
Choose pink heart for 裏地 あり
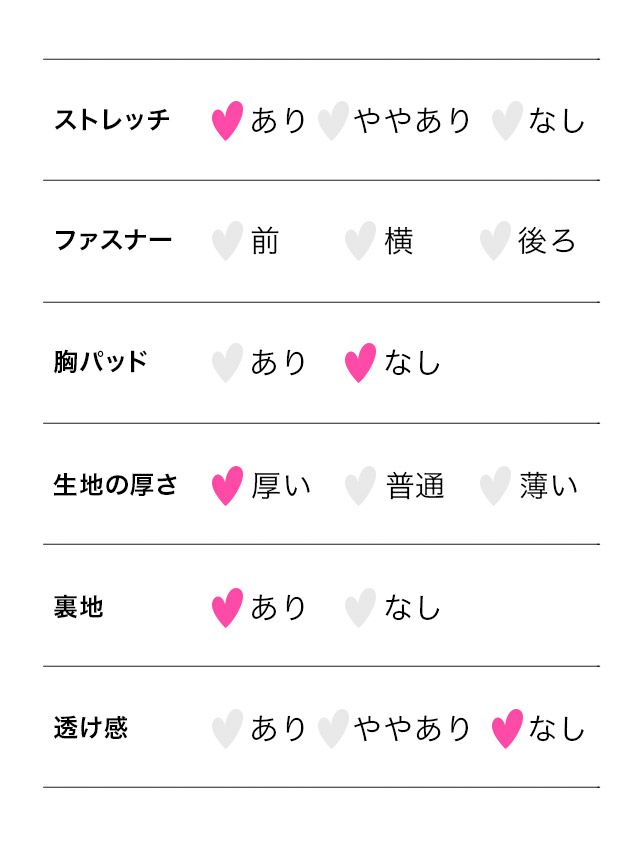[228, 608]
